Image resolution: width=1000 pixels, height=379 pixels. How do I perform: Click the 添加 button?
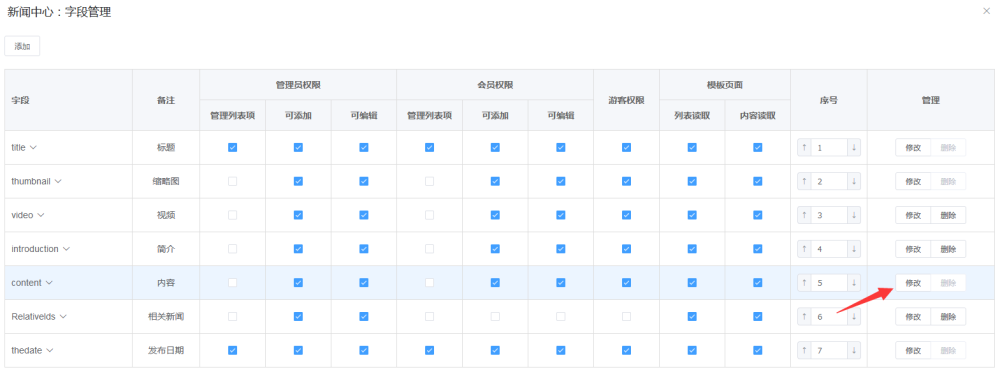point(22,46)
